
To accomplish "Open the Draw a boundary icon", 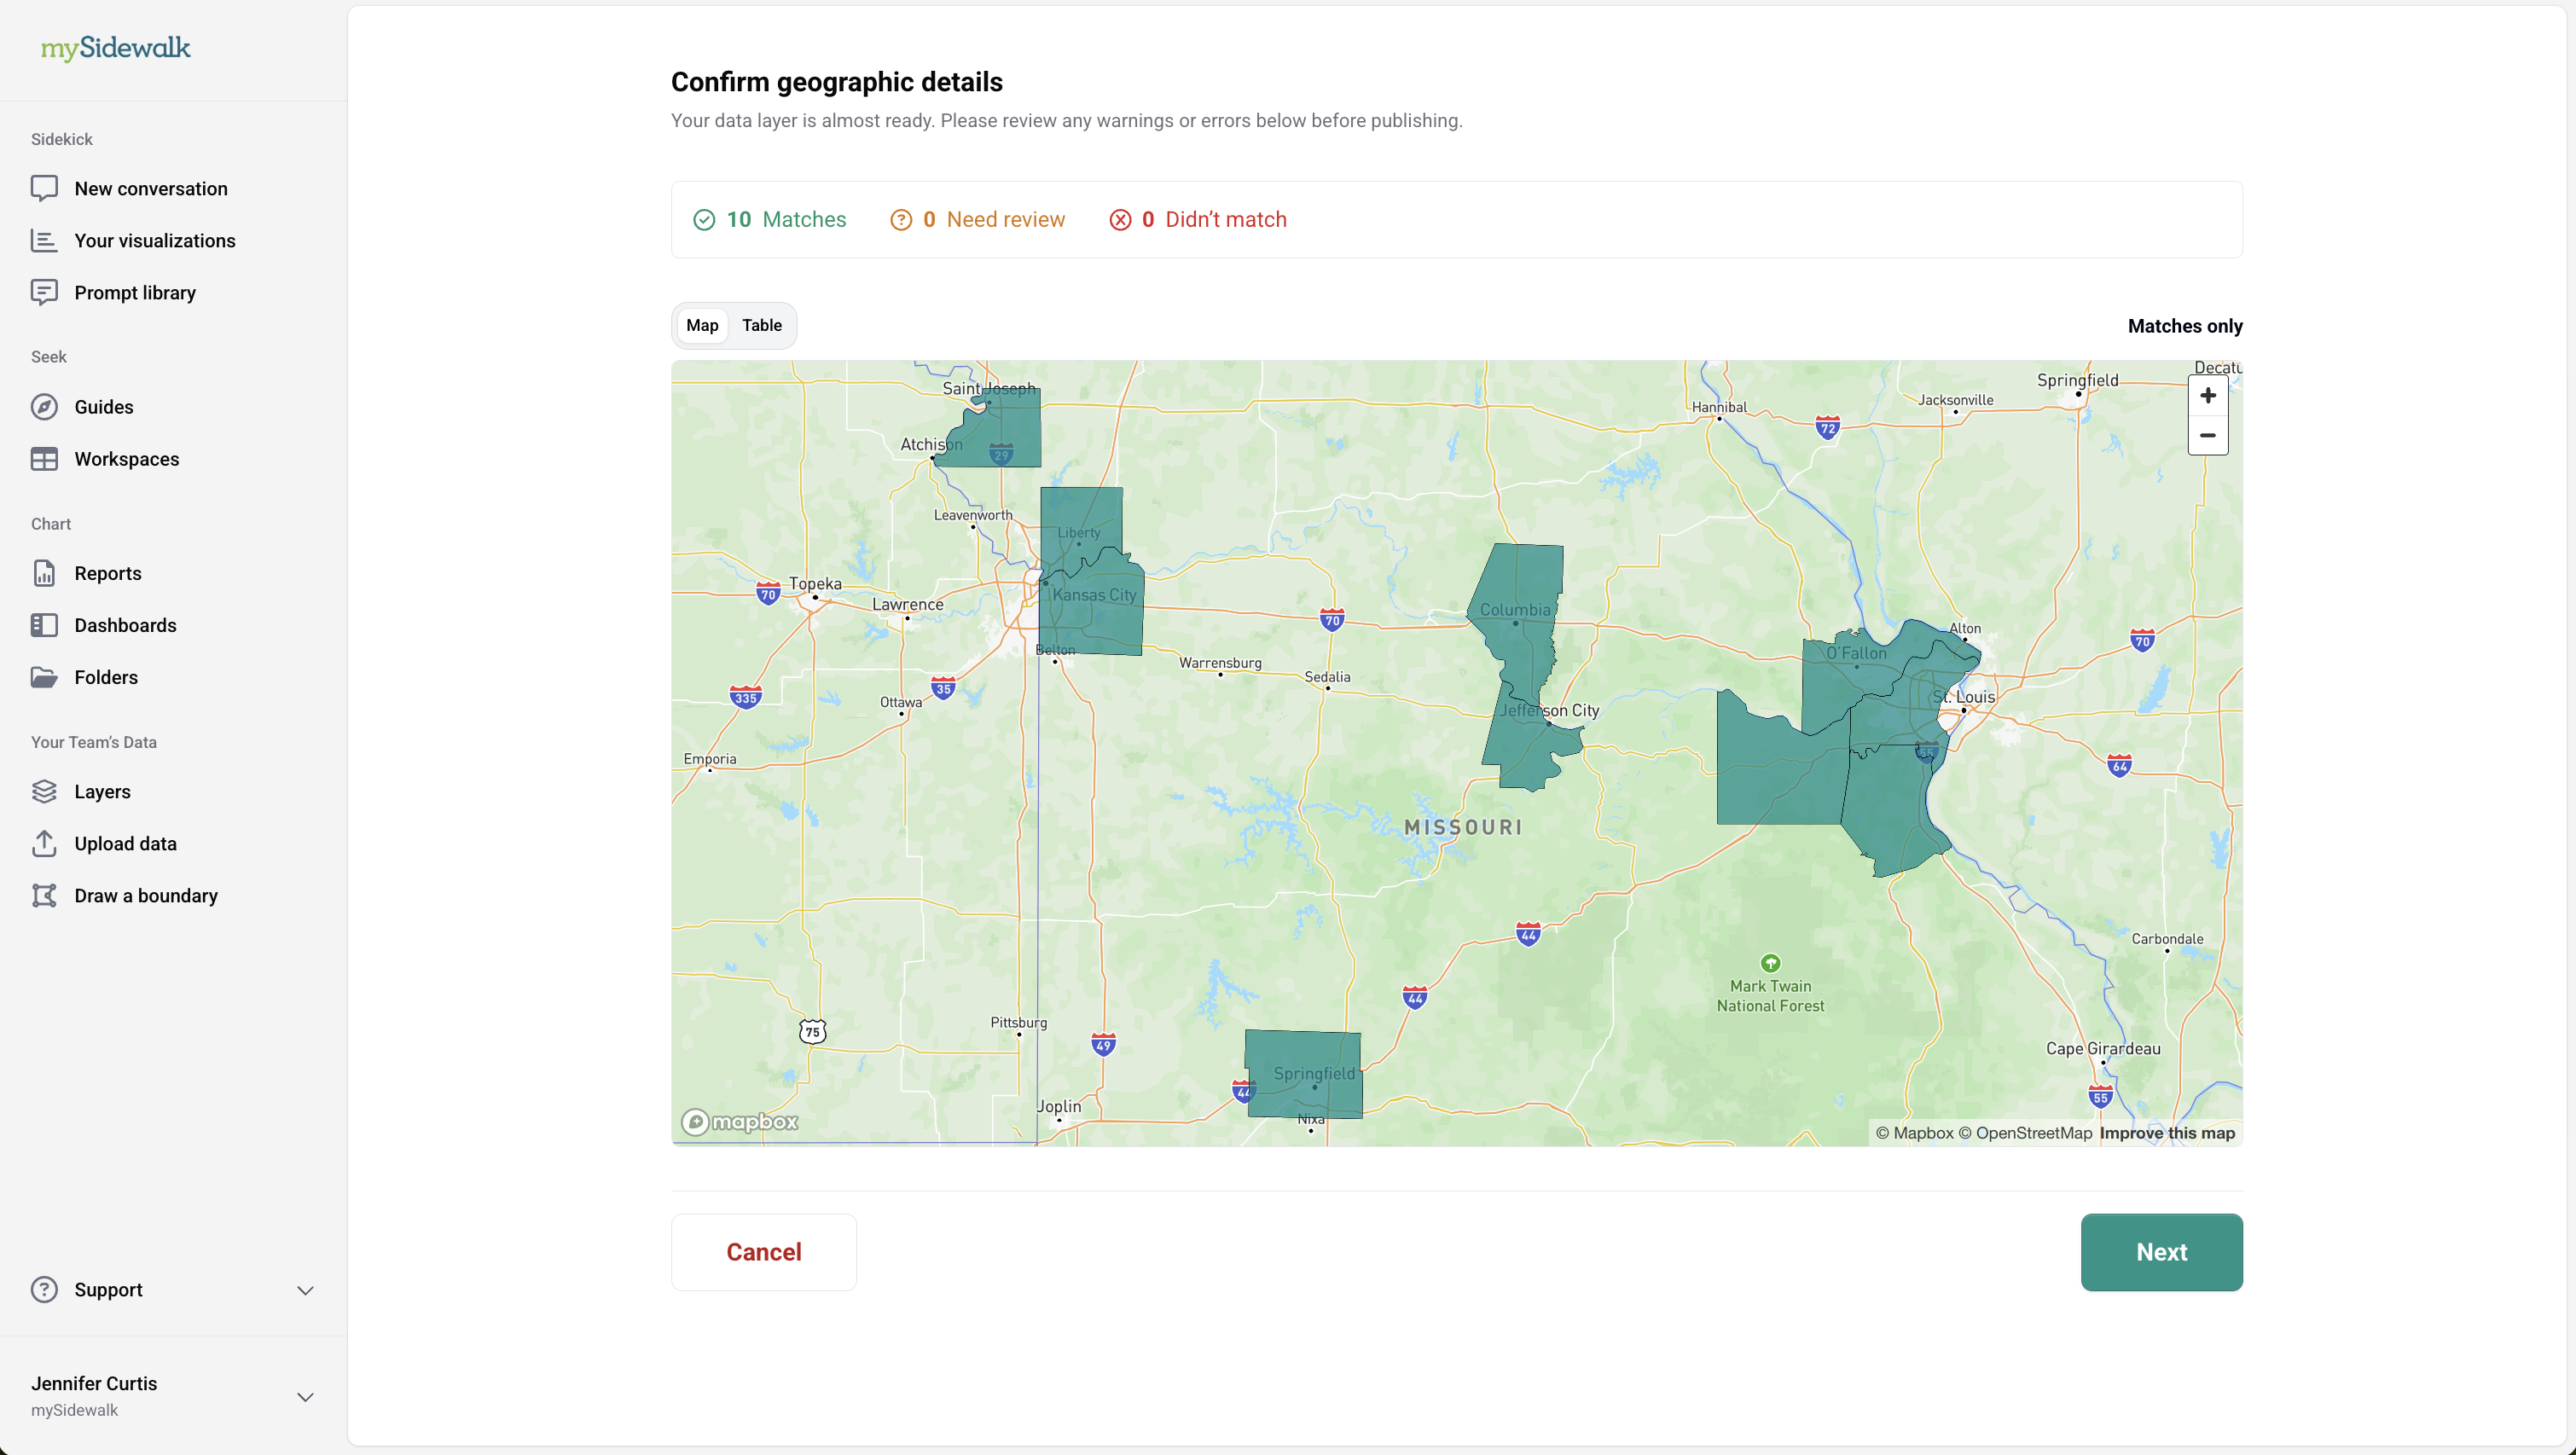I will [44, 895].
